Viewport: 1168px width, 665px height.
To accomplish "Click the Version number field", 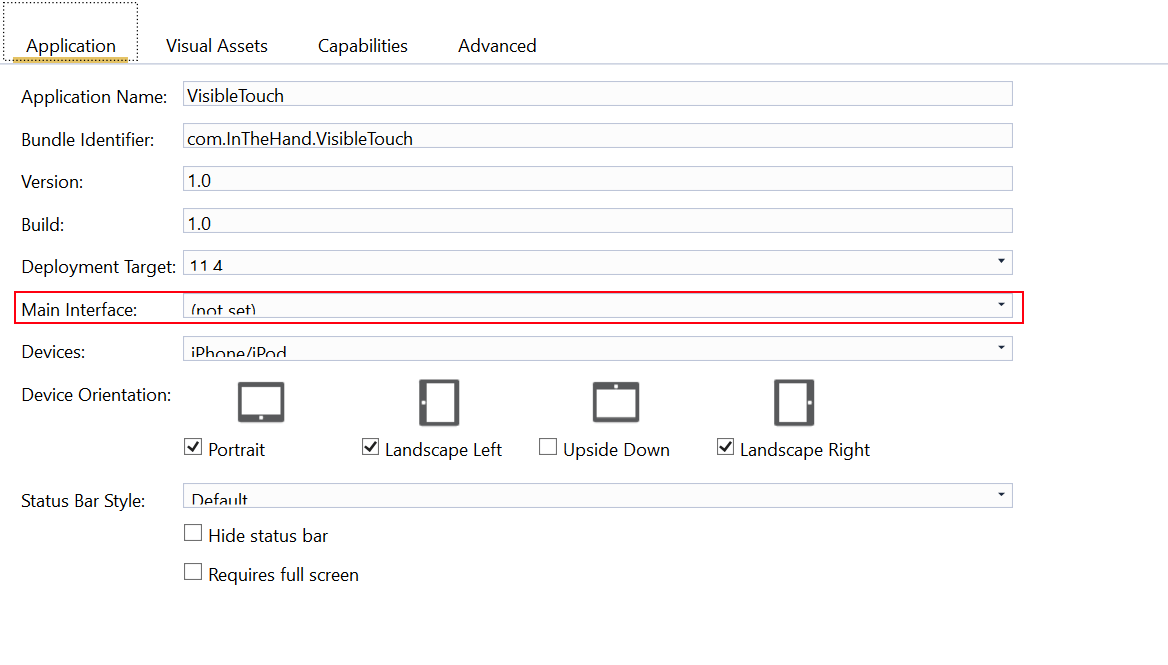I will (597, 179).
